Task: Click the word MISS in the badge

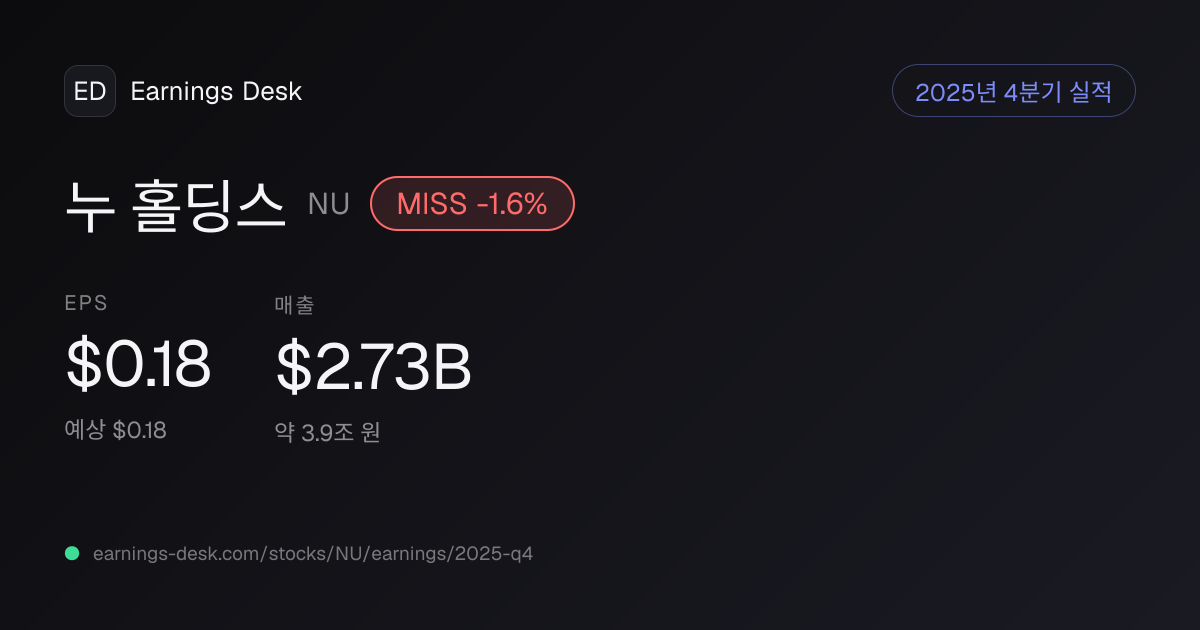Action: pyautogui.click(x=432, y=204)
